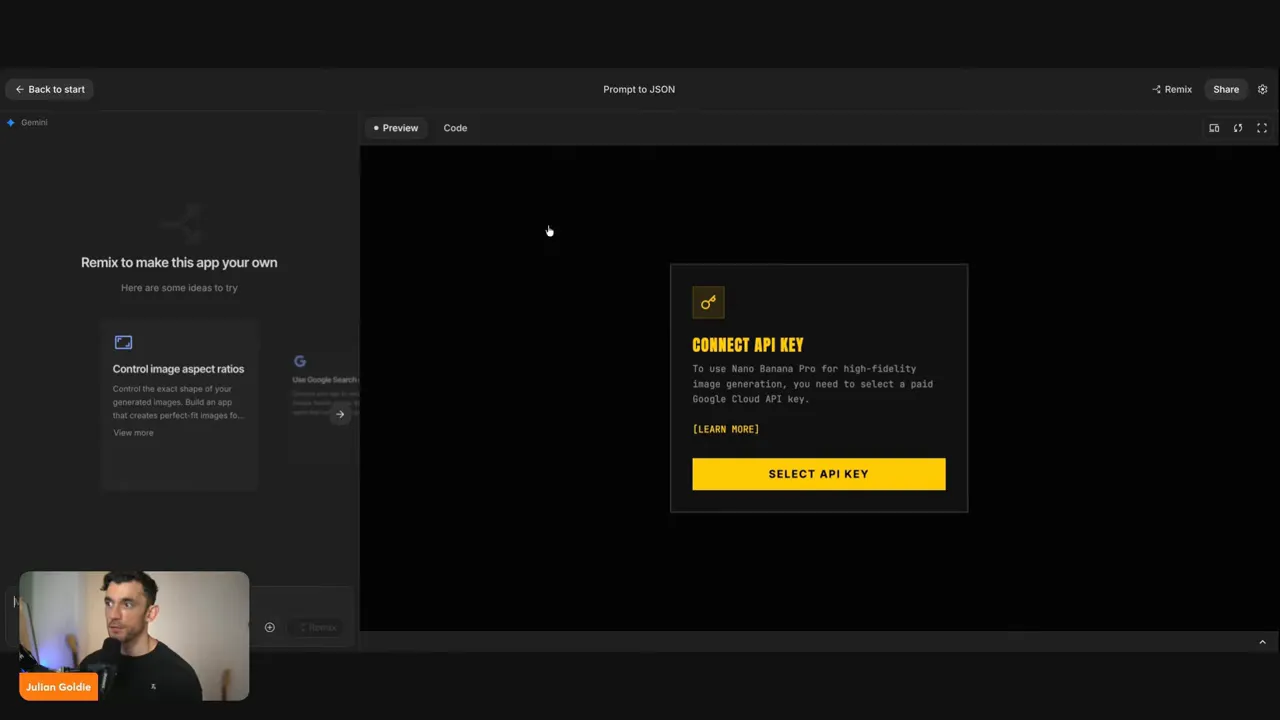Click the gold key icon
The image size is (1280, 720).
point(708,302)
